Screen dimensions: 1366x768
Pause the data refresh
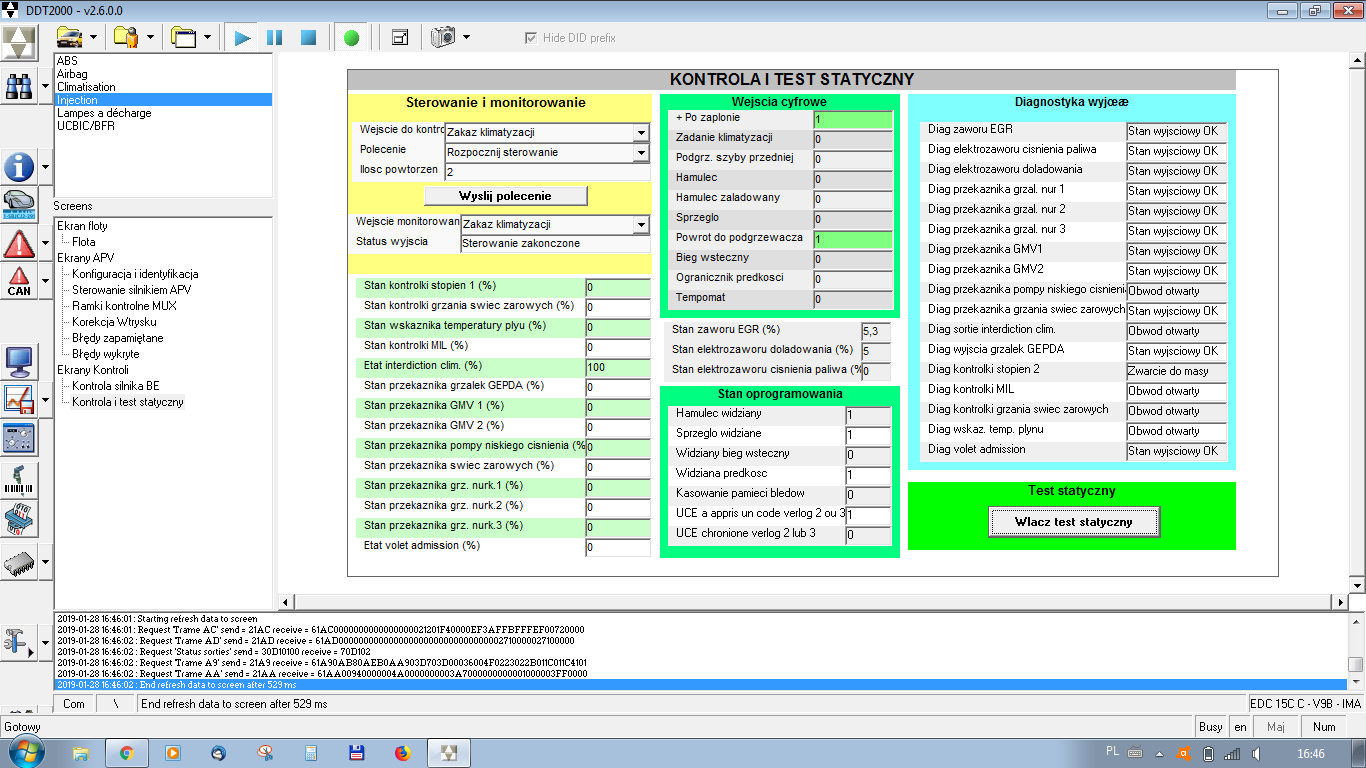click(x=275, y=37)
